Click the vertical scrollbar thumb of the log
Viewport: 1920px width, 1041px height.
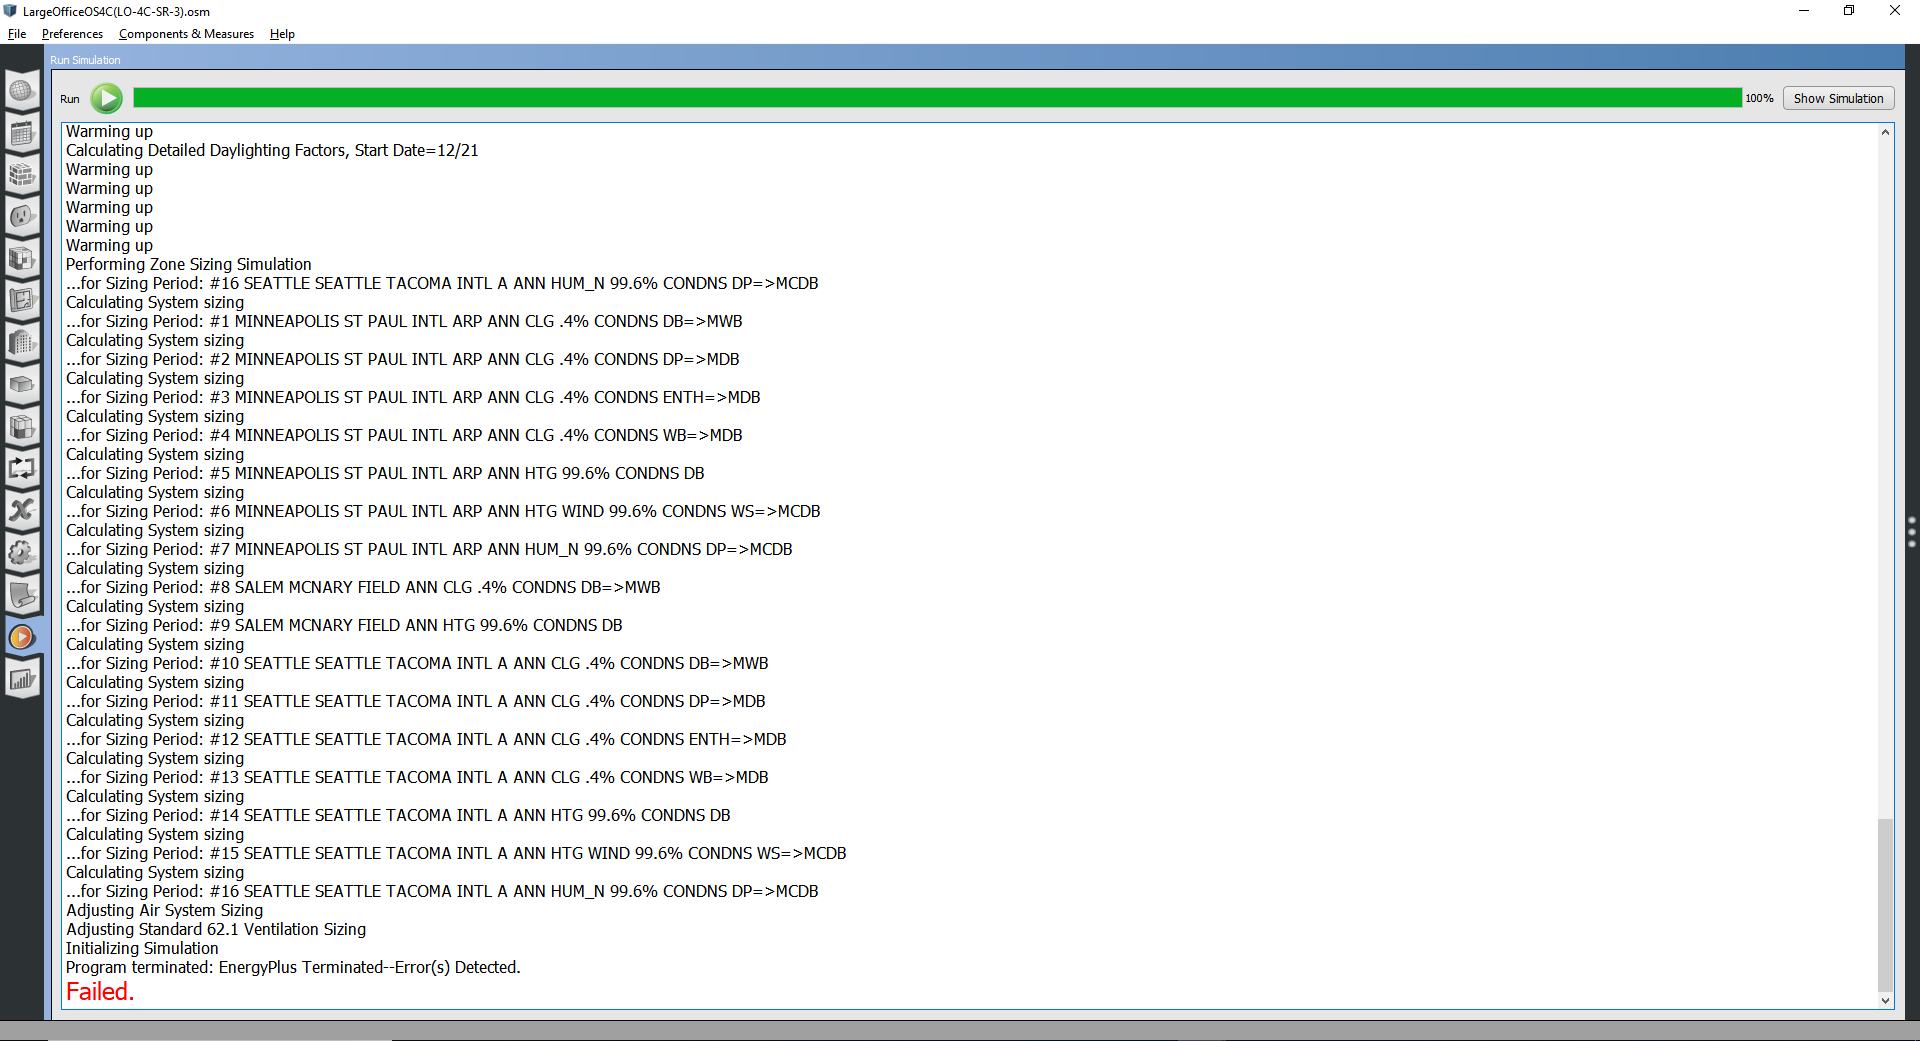(1885, 904)
